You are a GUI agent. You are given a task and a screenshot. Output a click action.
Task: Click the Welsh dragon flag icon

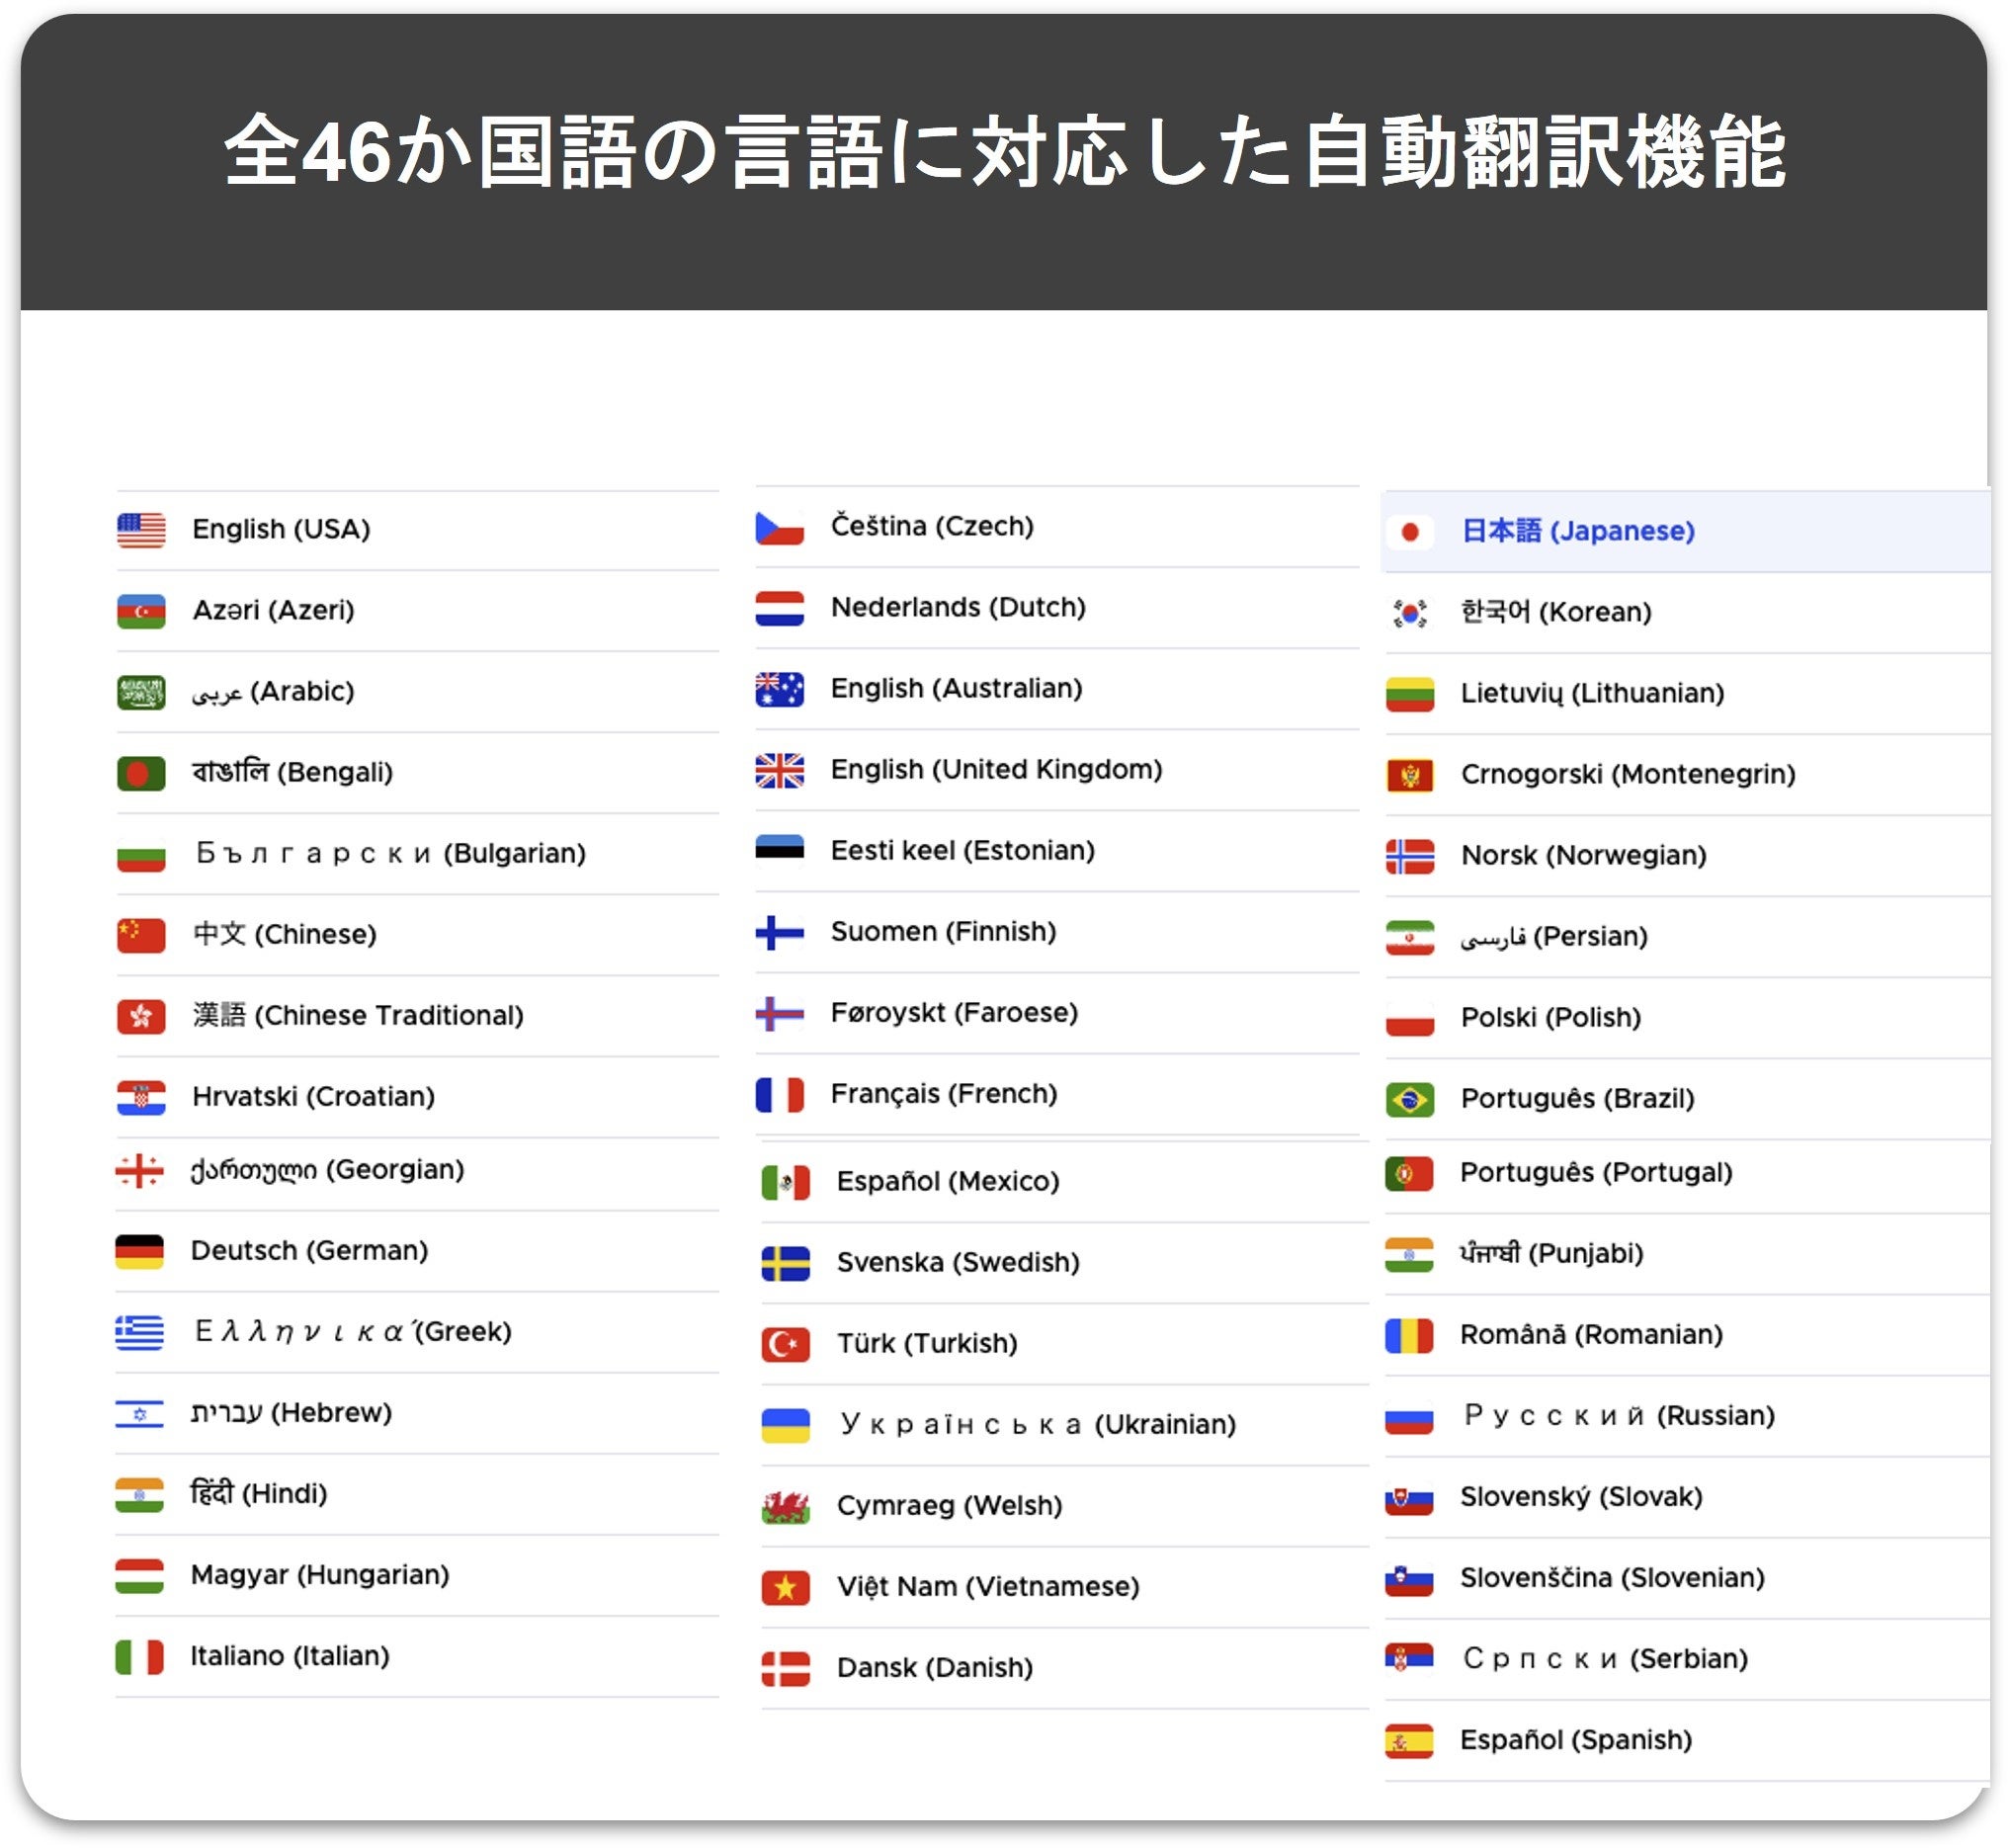[x=785, y=1506]
